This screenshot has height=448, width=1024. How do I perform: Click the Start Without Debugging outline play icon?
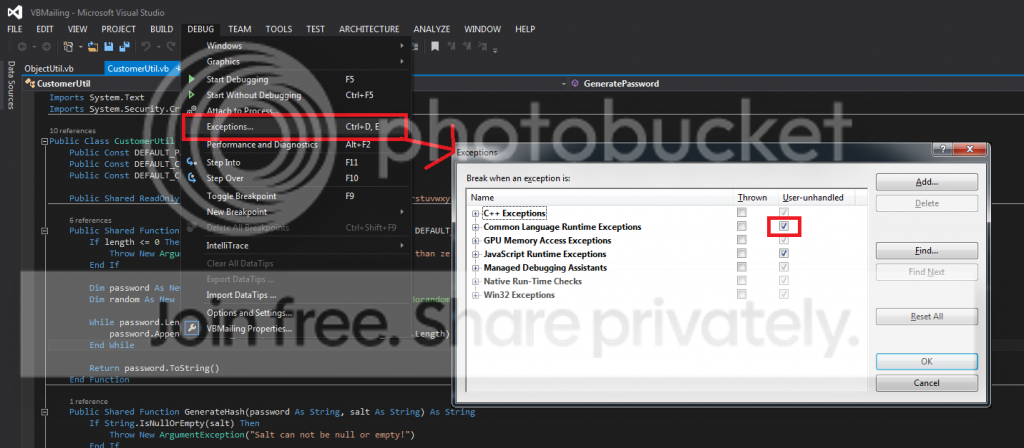click(x=192, y=95)
